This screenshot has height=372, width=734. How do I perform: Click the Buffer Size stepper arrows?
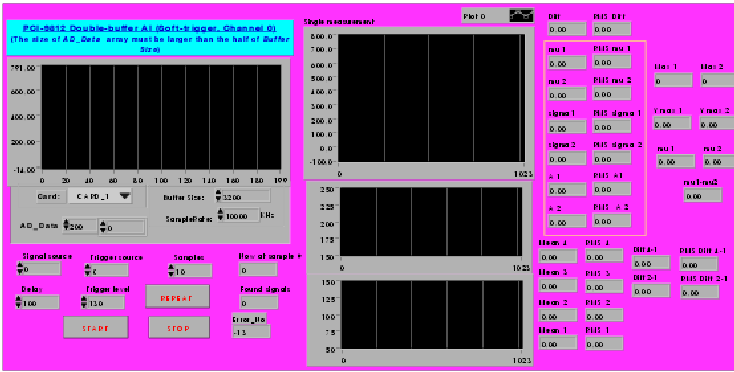(218, 196)
